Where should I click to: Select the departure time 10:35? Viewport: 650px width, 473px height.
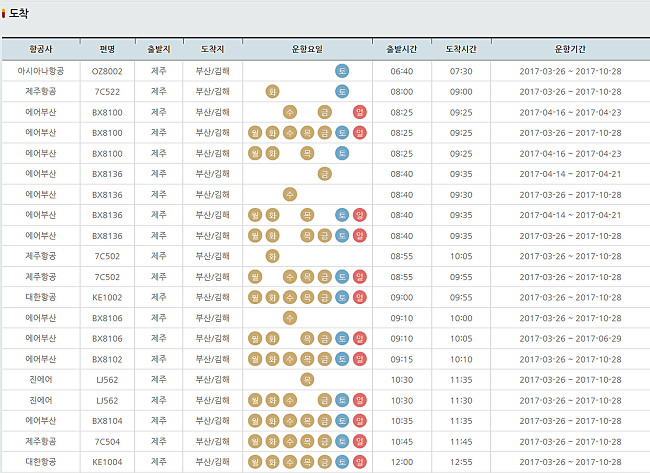[x=402, y=421]
